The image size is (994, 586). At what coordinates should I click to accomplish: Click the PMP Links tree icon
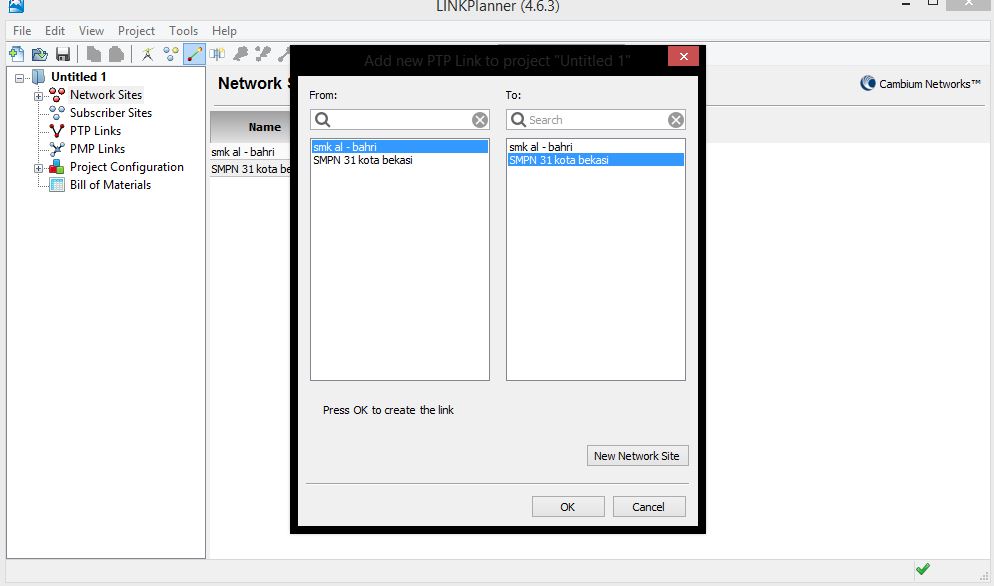(x=56, y=148)
